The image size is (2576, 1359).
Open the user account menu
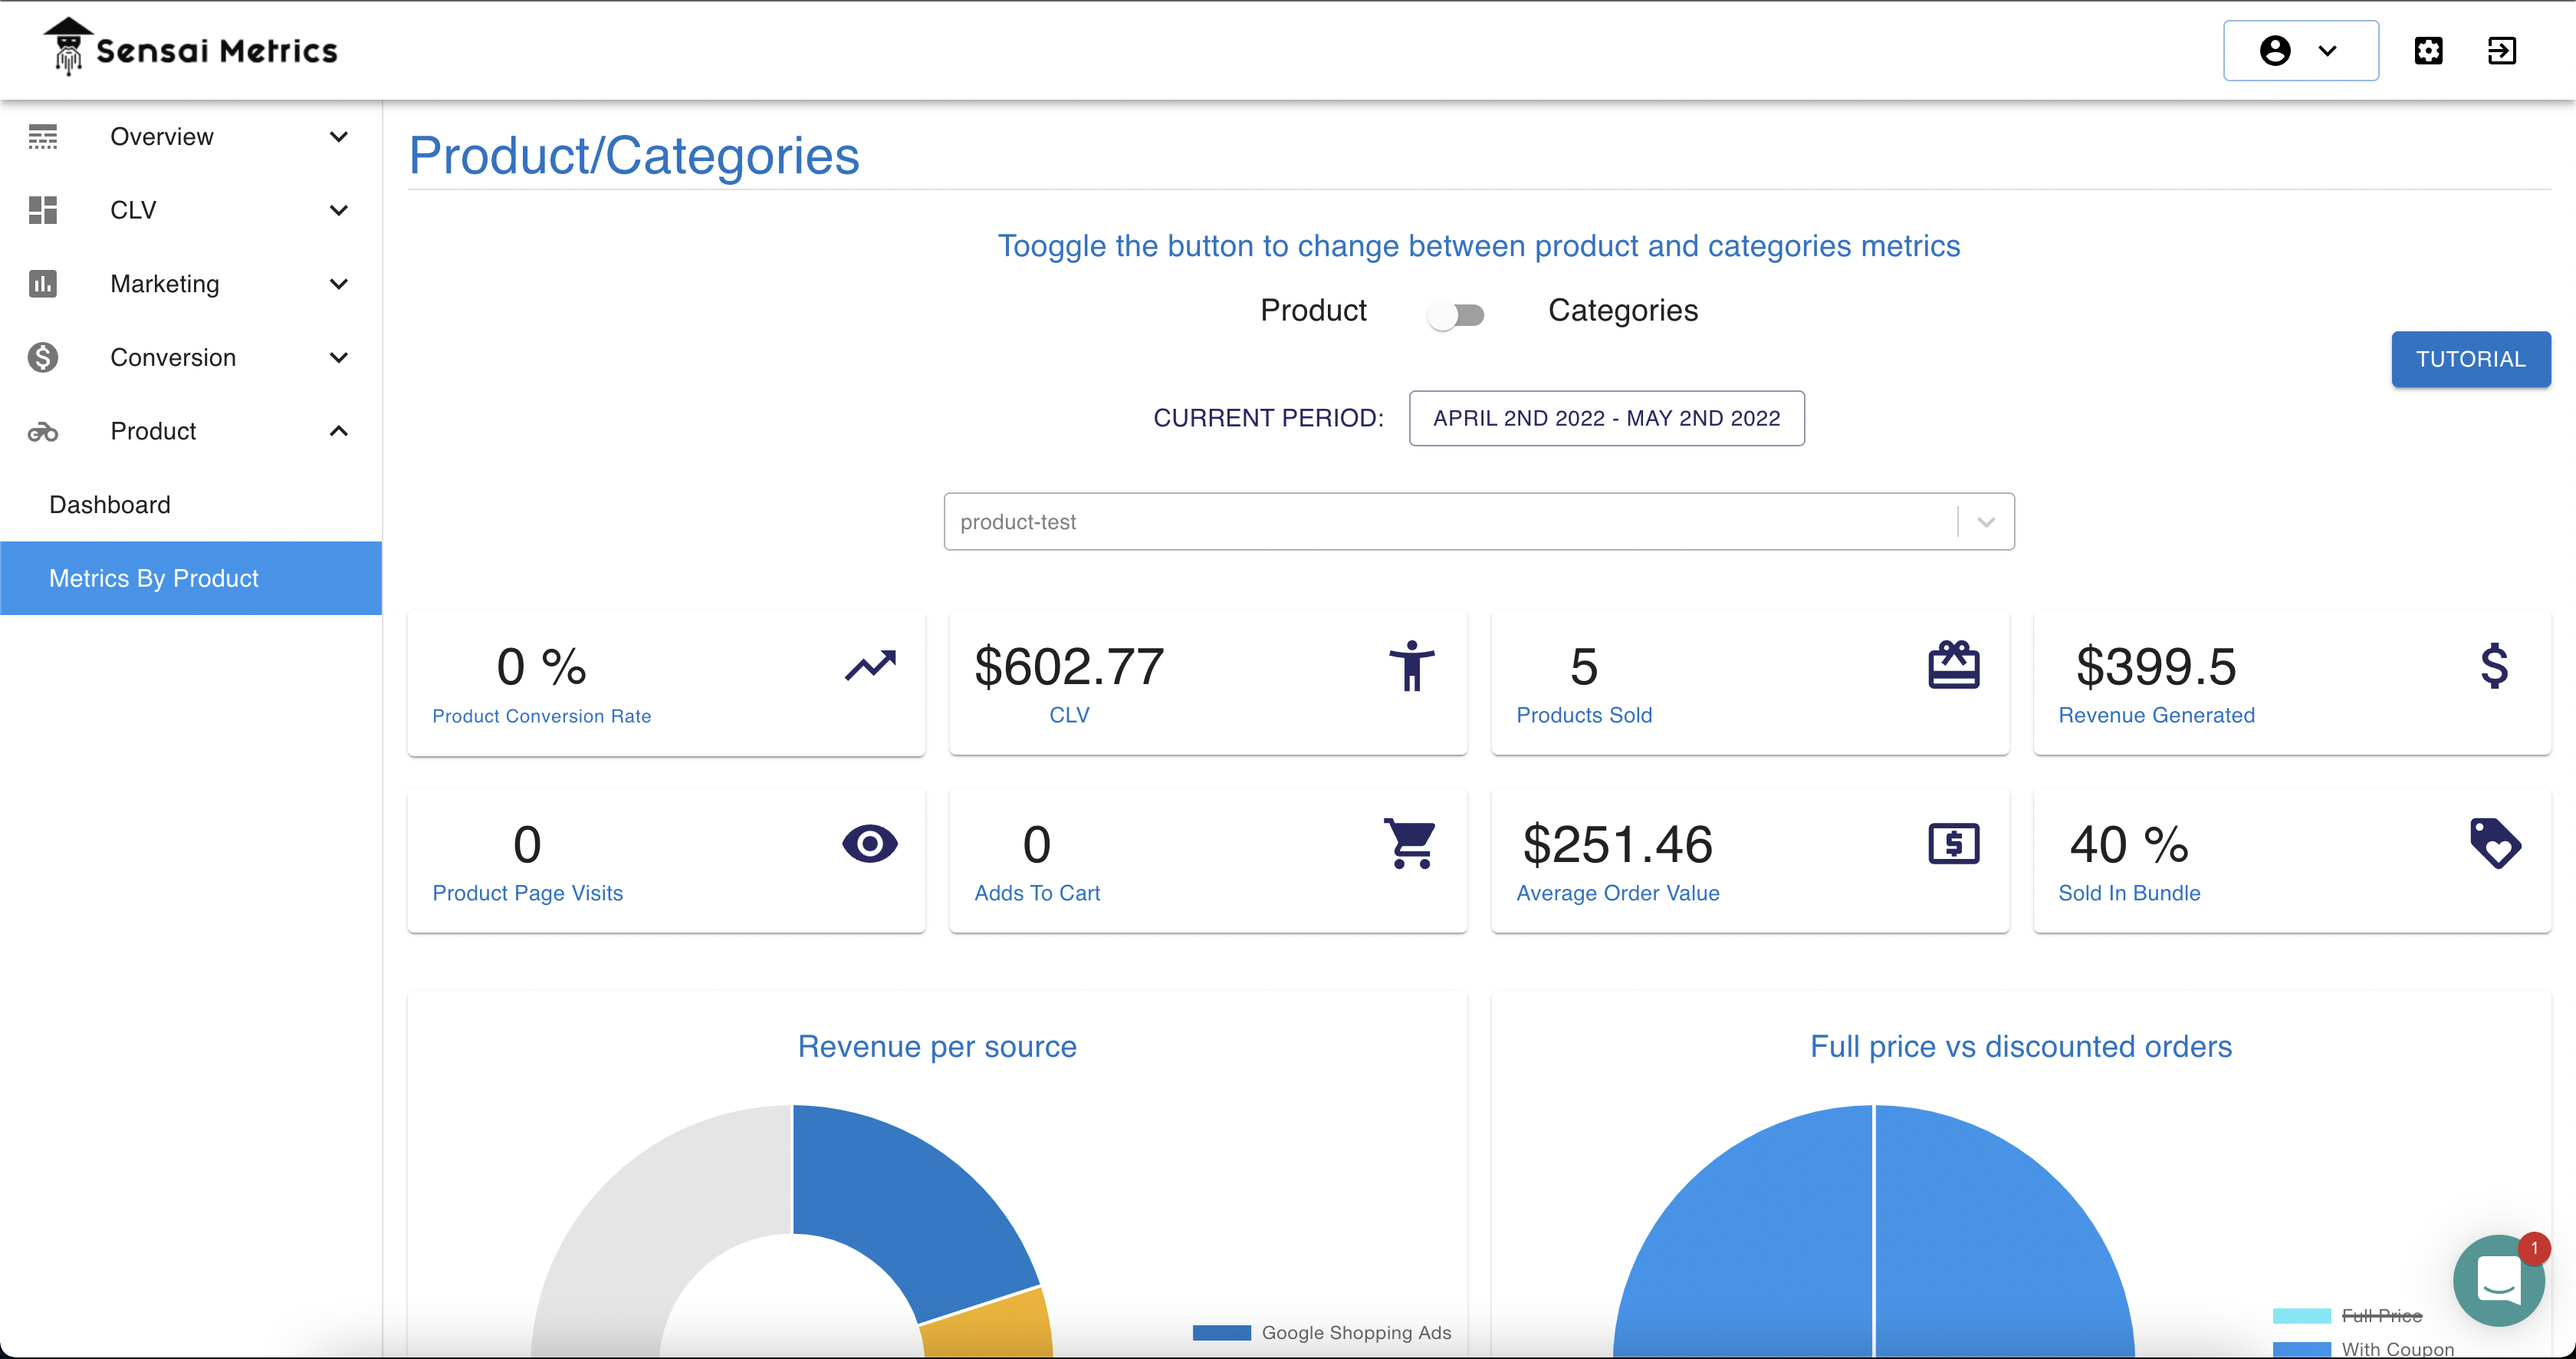[x=2300, y=50]
